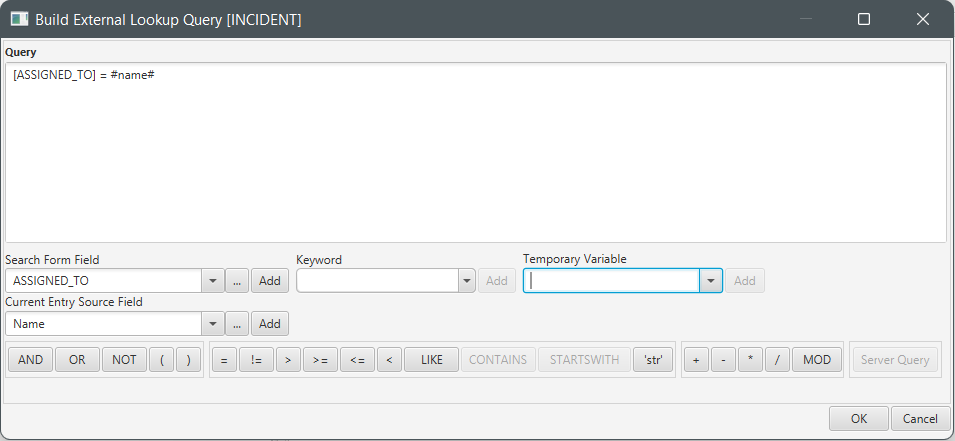Insert the minus - operator
This screenshot has width=955, height=441.
[x=723, y=360]
